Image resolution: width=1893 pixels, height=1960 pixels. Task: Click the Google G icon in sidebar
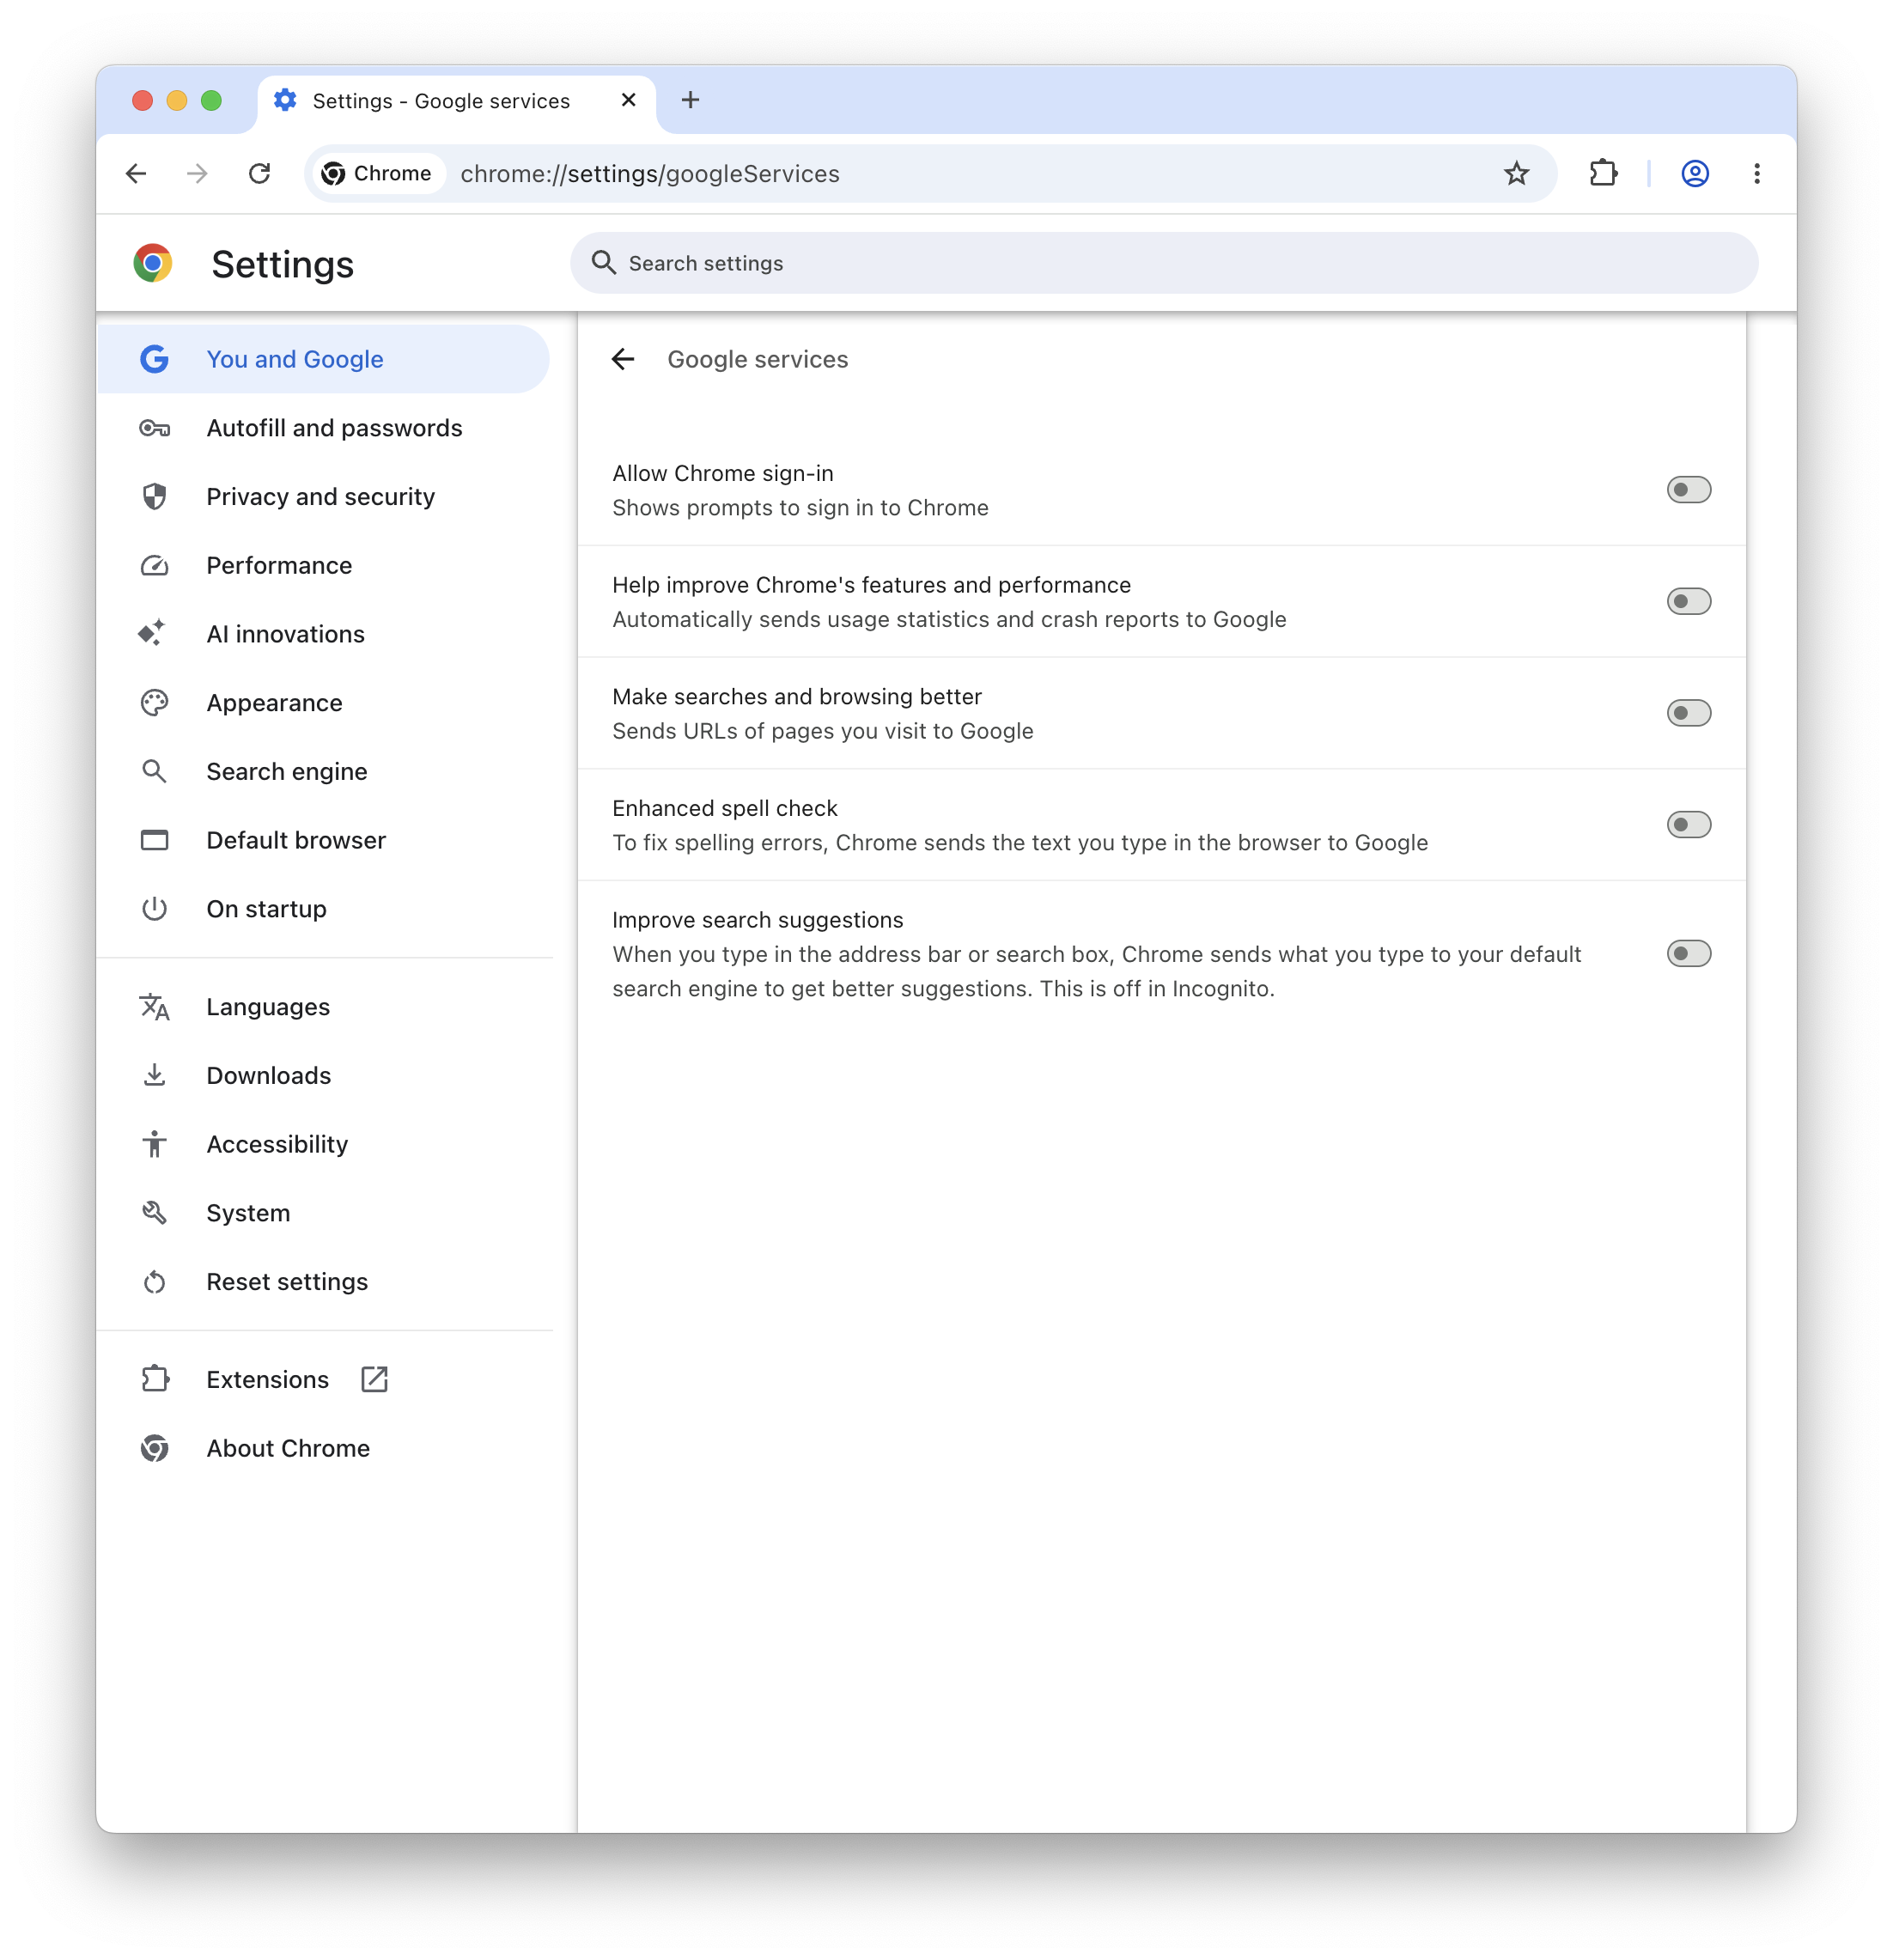point(154,359)
